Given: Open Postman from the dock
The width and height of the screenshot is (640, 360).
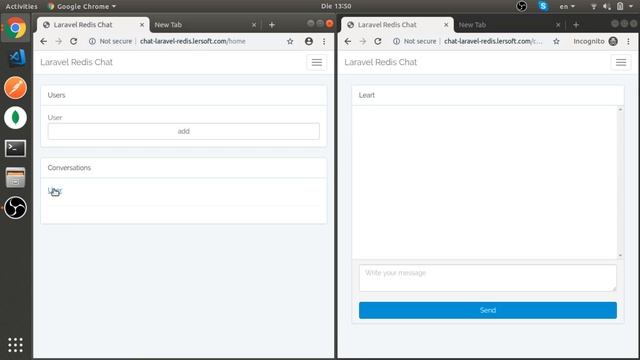Looking at the screenshot, I should pos(16,88).
